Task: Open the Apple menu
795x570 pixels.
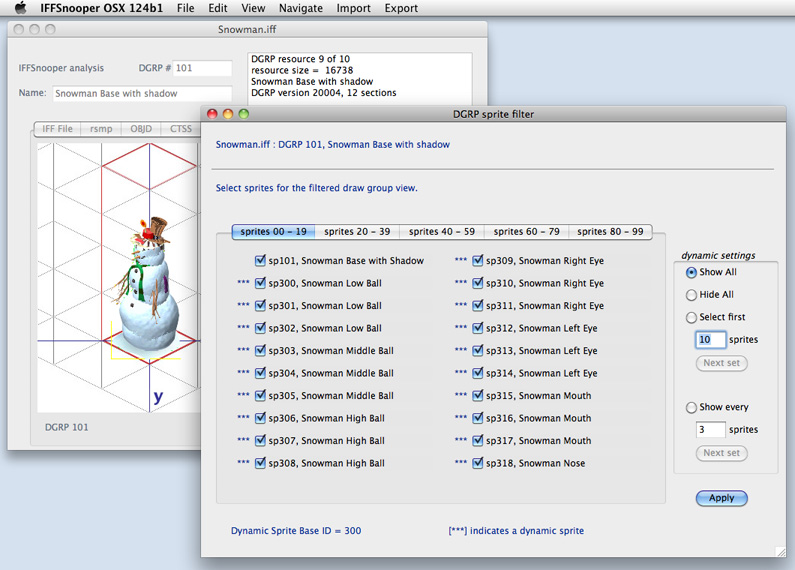Action: click(20, 8)
